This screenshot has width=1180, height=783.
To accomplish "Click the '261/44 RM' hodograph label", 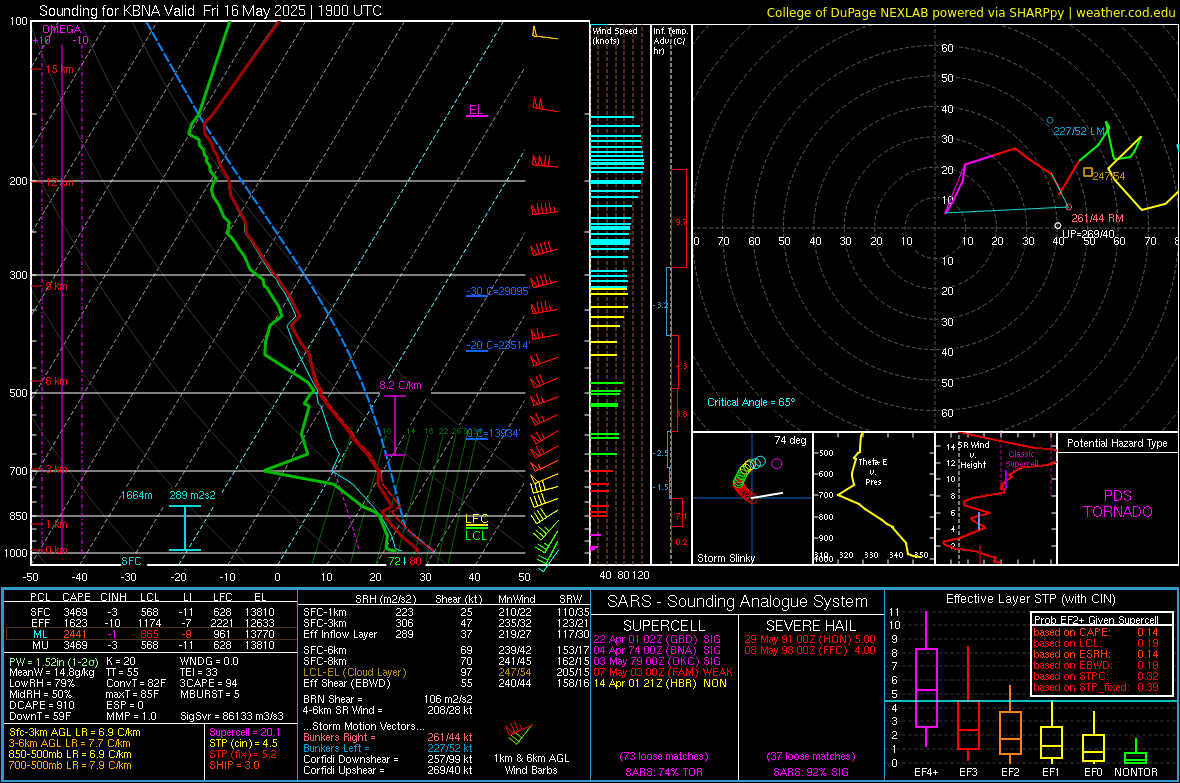I will pyautogui.click(x=1097, y=218).
